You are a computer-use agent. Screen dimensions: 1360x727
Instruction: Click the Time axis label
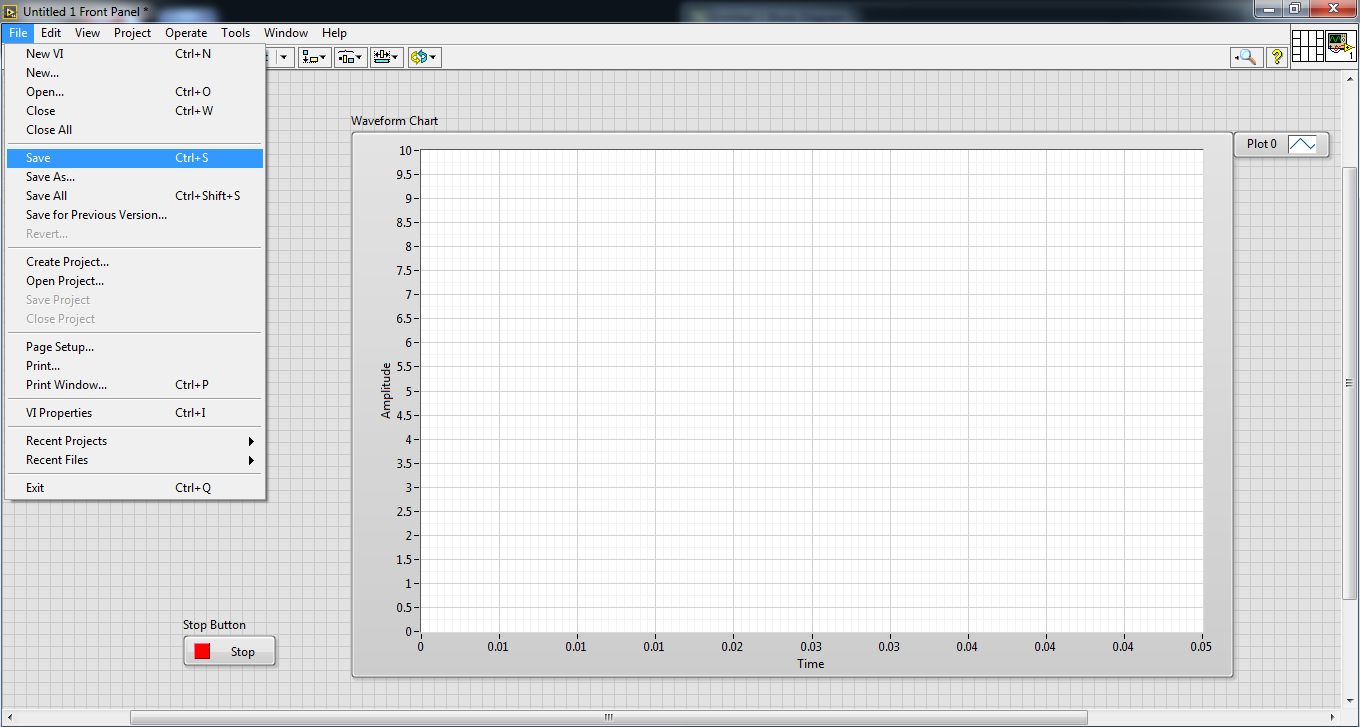pos(811,663)
